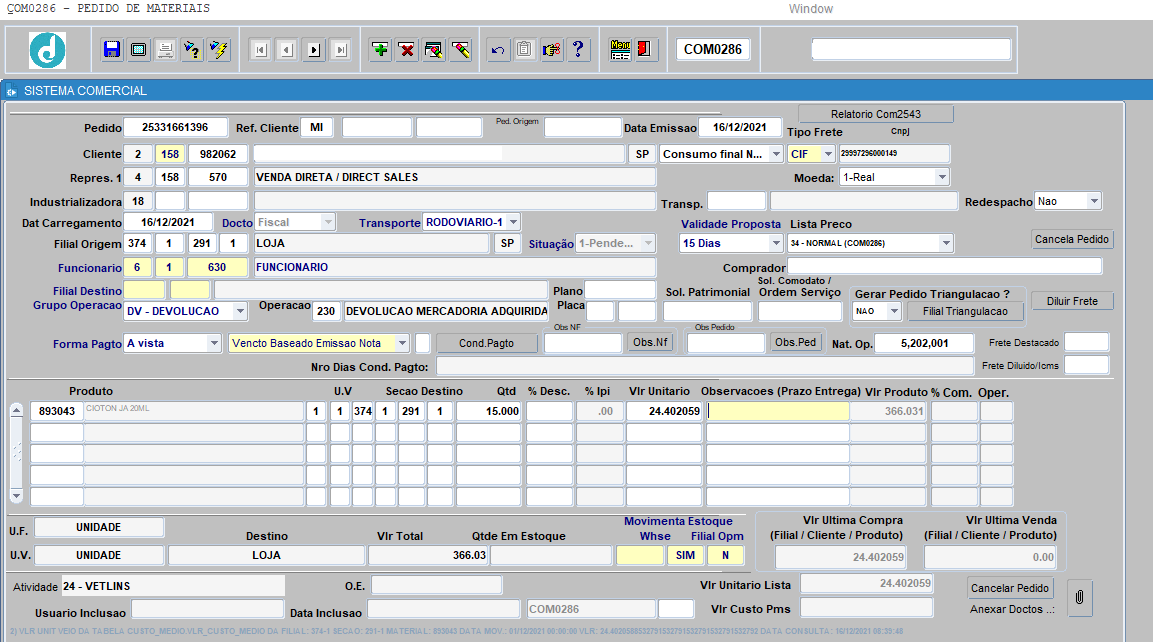Screen dimensions: 1153x642
Task: Go to last record arrow icon
Action: [340, 50]
